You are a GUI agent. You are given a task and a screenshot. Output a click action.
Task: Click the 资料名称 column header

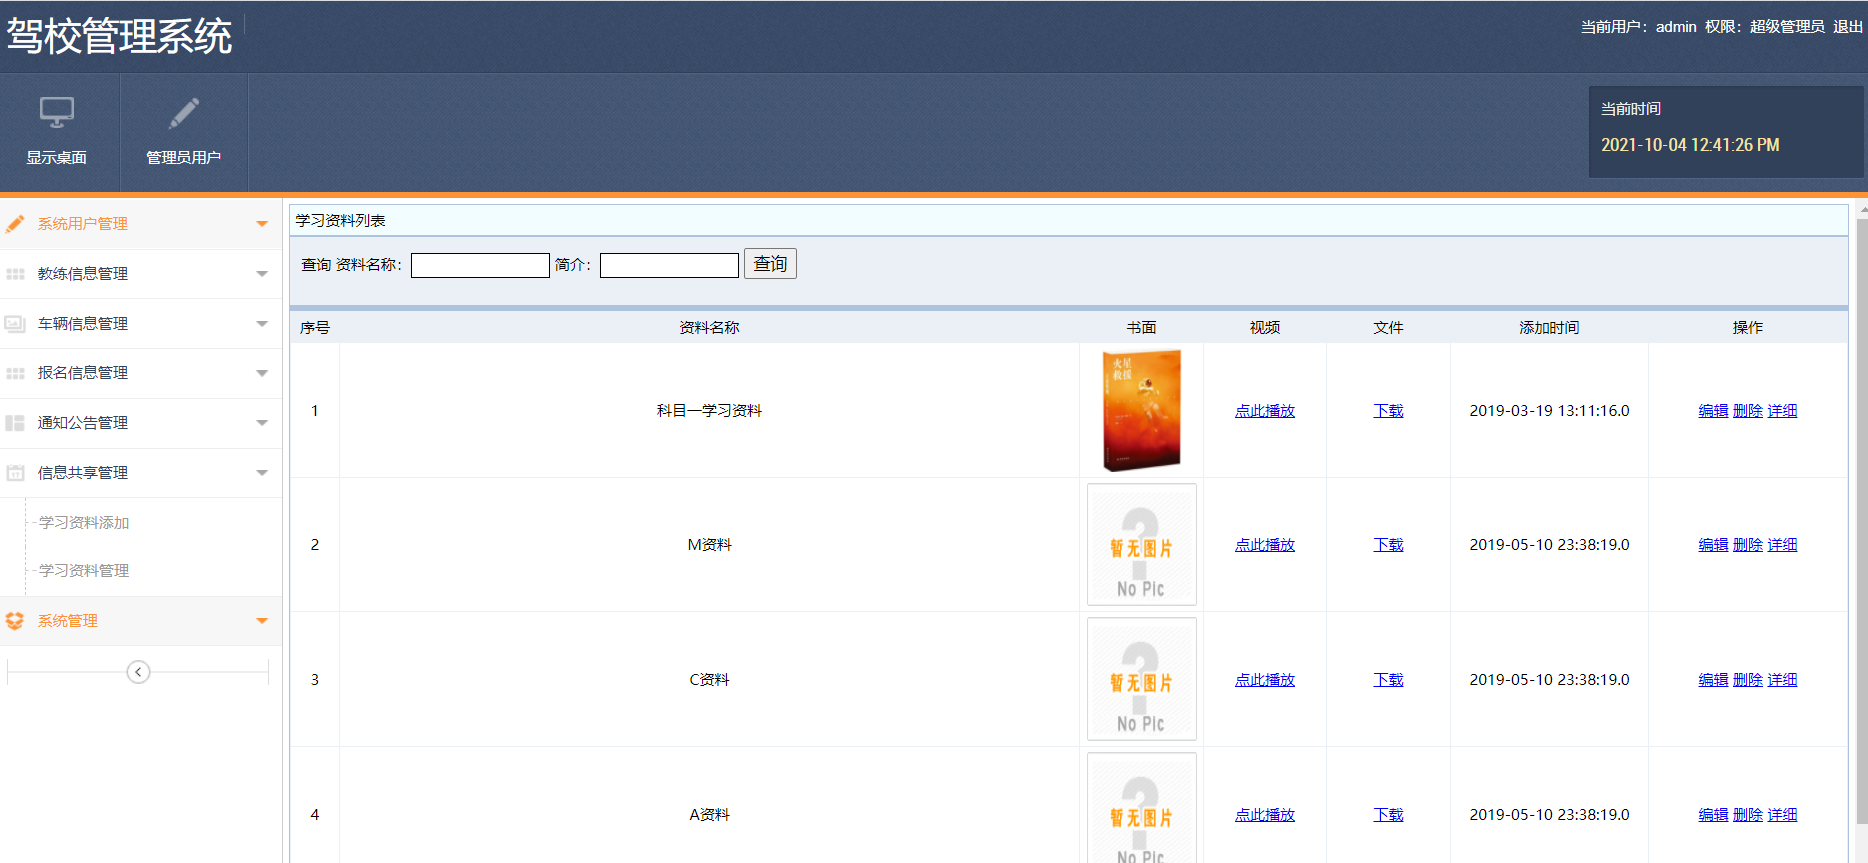[x=709, y=328]
